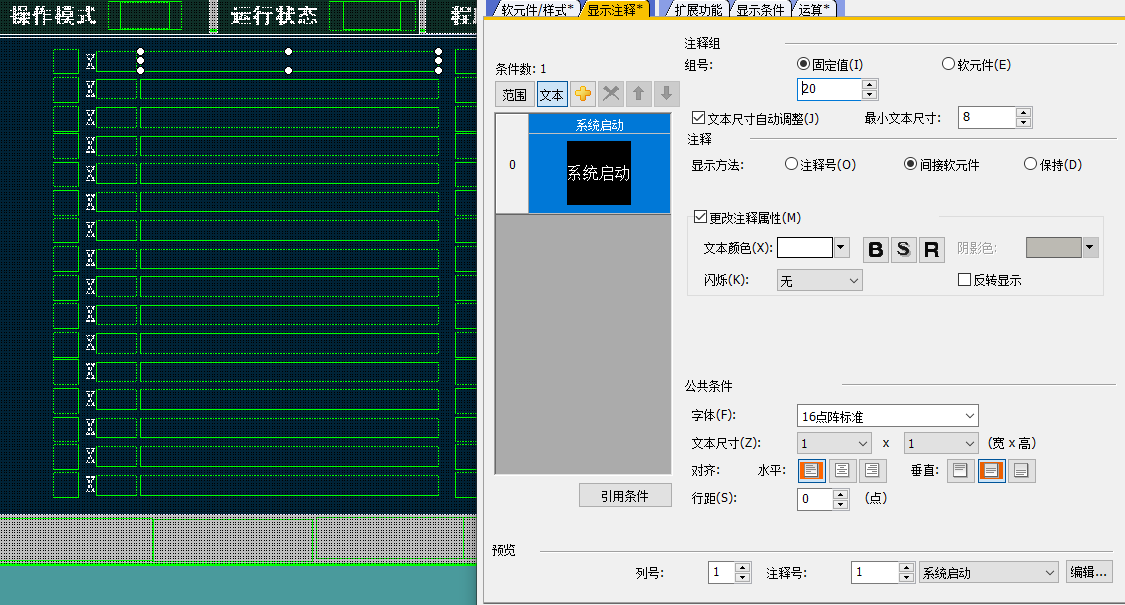The image size is (1125, 605).
Task: Toggle bold text style (B)
Action: 876,249
